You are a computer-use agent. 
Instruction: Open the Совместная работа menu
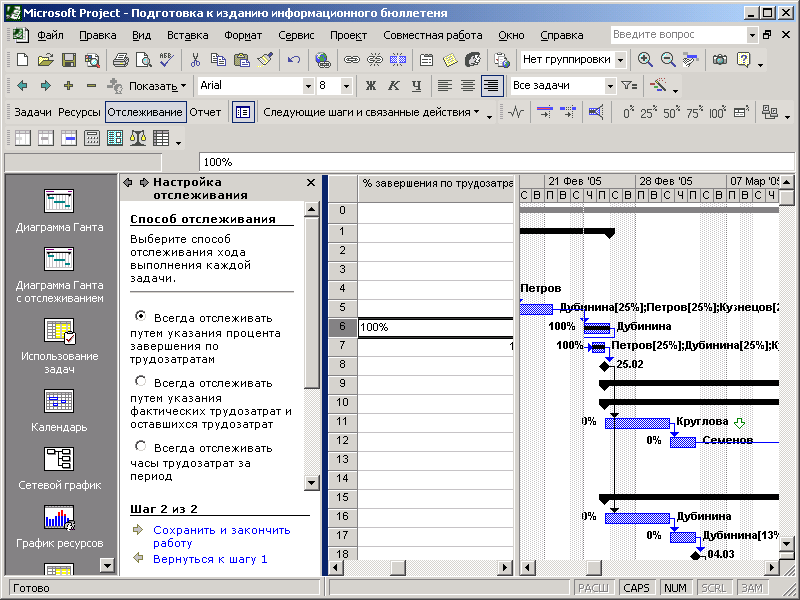coord(433,35)
